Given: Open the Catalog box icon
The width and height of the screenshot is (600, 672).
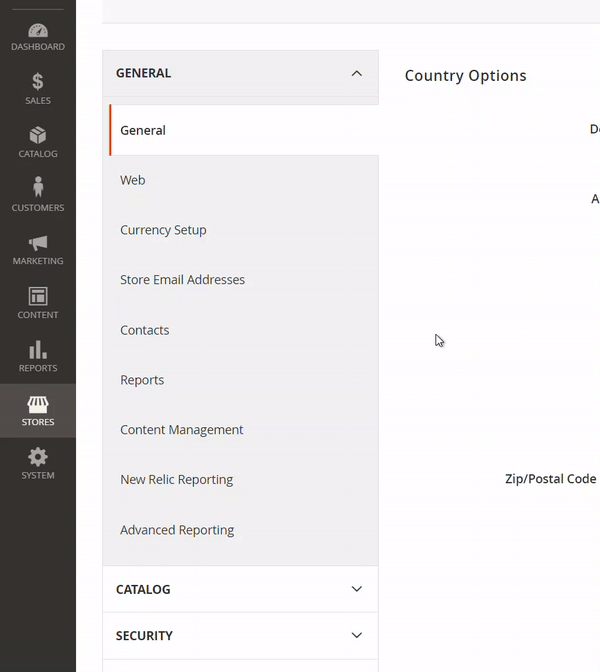Looking at the screenshot, I should pyautogui.click(x=38, y=136).
